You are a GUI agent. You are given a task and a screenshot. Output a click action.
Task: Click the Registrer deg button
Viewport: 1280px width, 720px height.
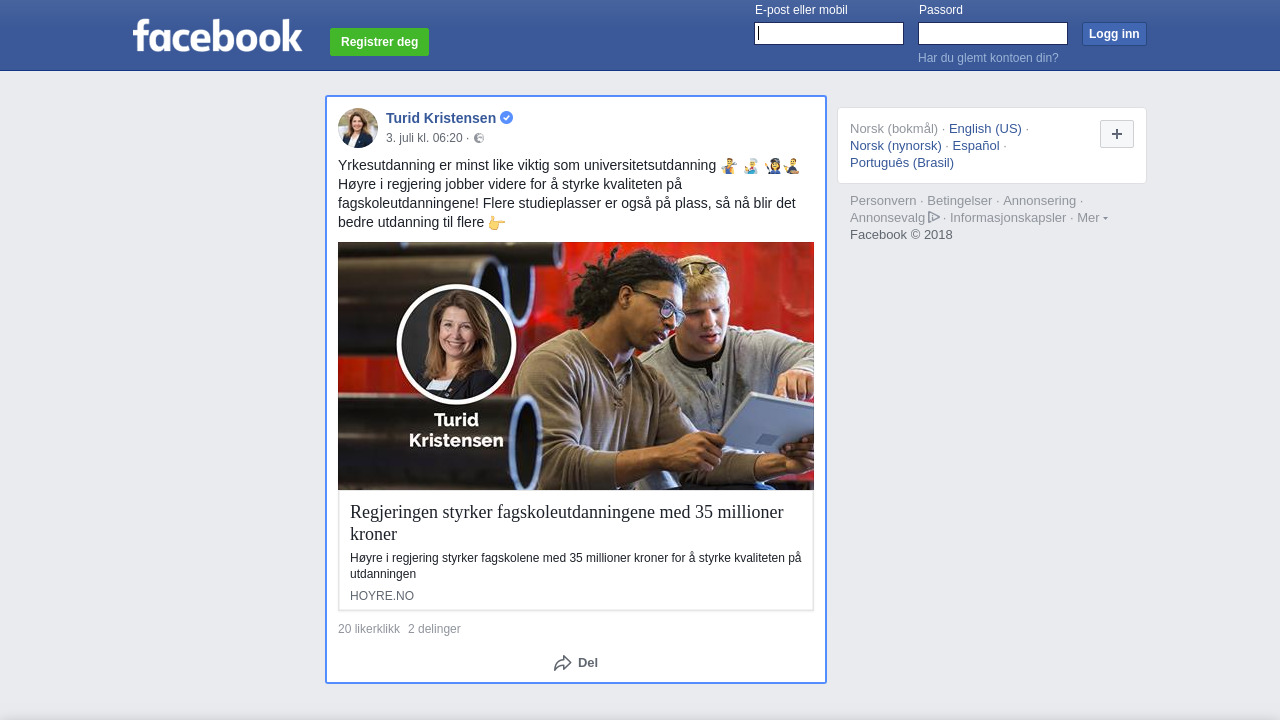click(379, 42)
